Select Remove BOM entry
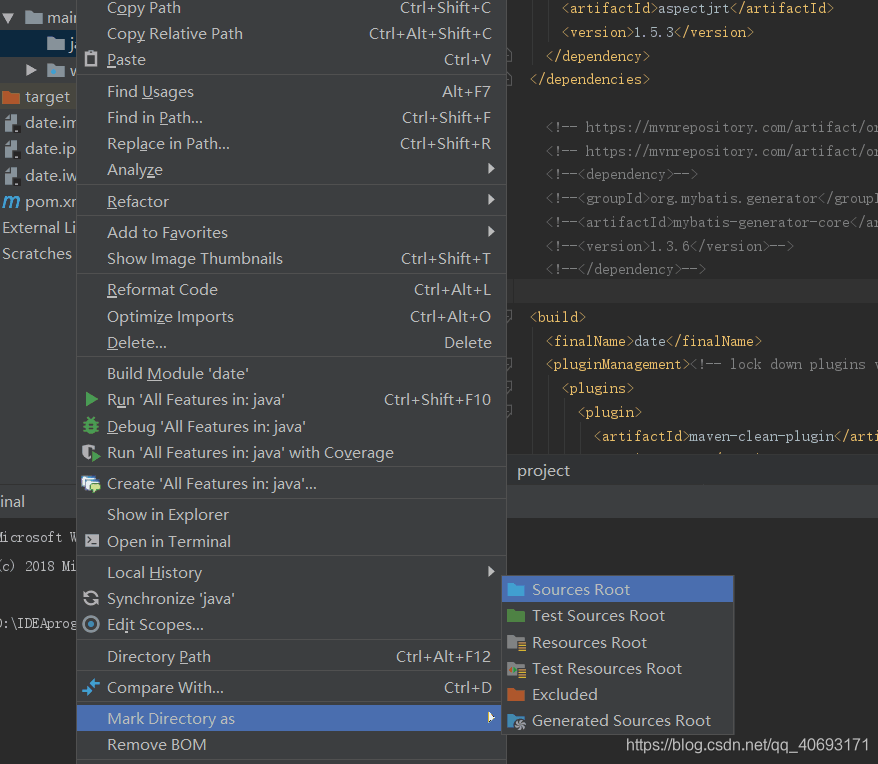Screen dimensions: 878x764 pos(291,745)
